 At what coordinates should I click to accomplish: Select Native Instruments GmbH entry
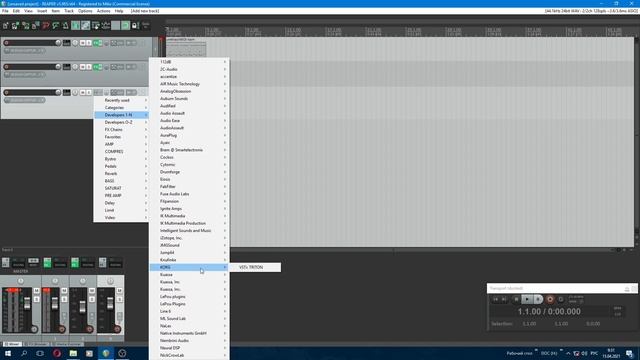click(189, 333)
